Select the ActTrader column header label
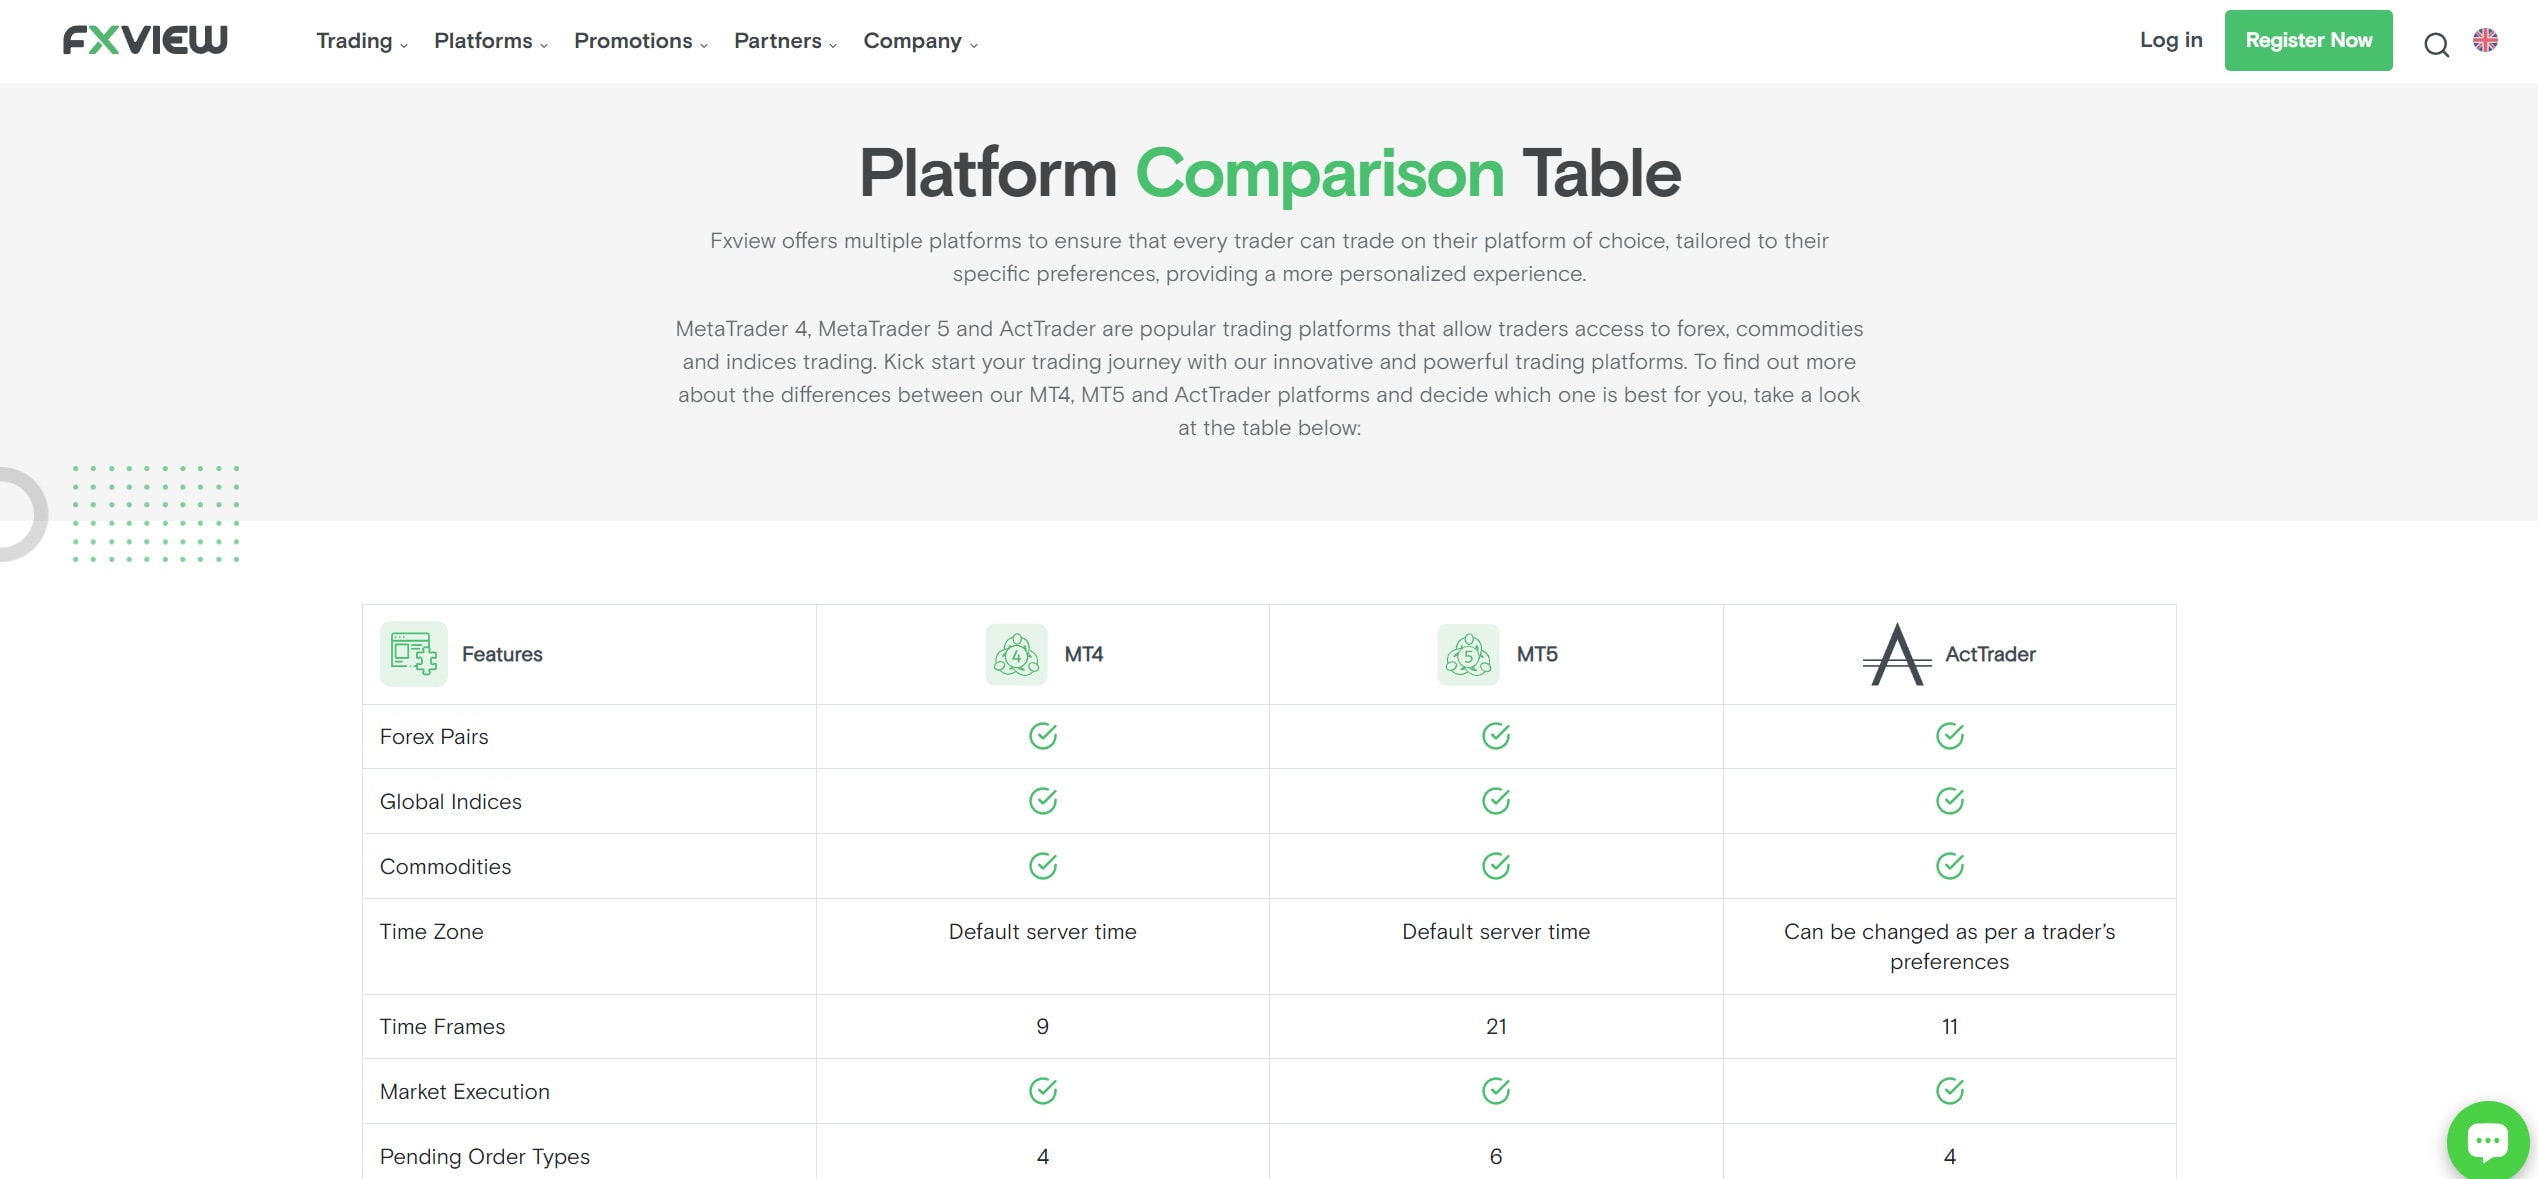Image resolution: width=2538 pixels, height=1179 pixels. pyautogui.click(x=1990, y=654)
